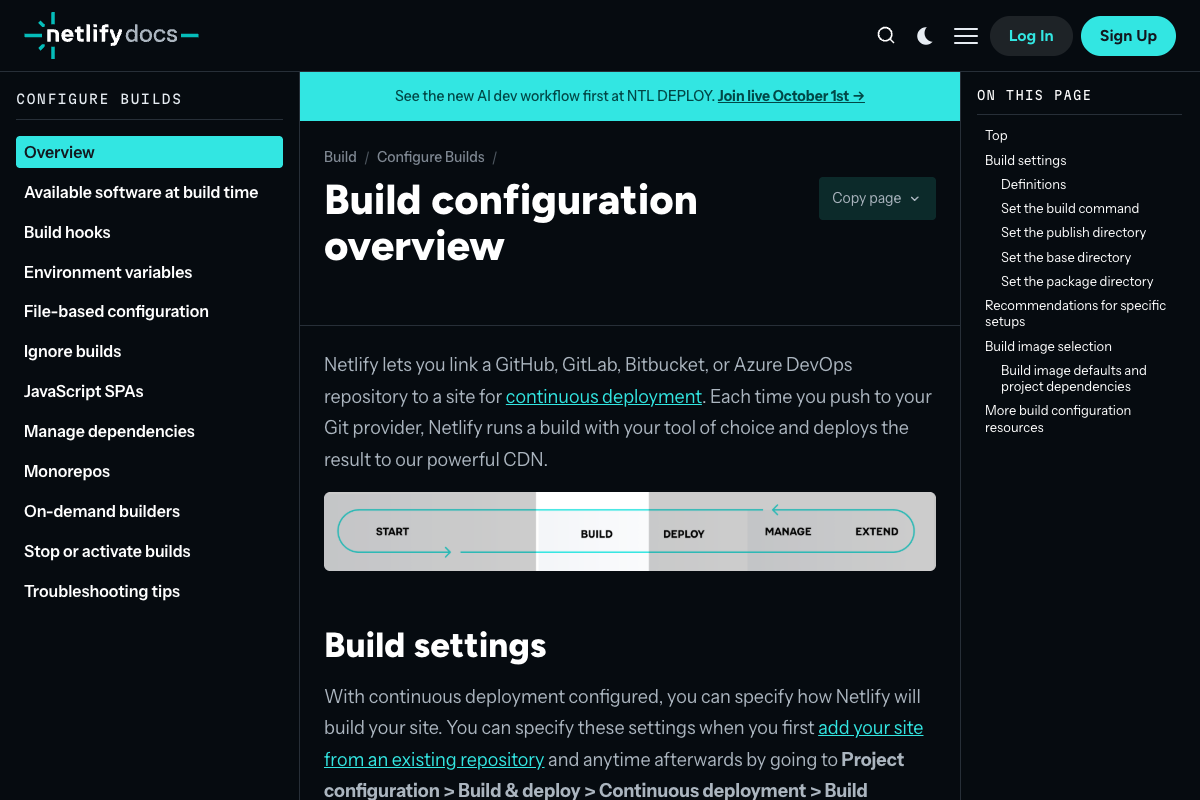The image size is (1200, 800).
Task: Click the Netlify docs logo
Action: click(111, 35)
